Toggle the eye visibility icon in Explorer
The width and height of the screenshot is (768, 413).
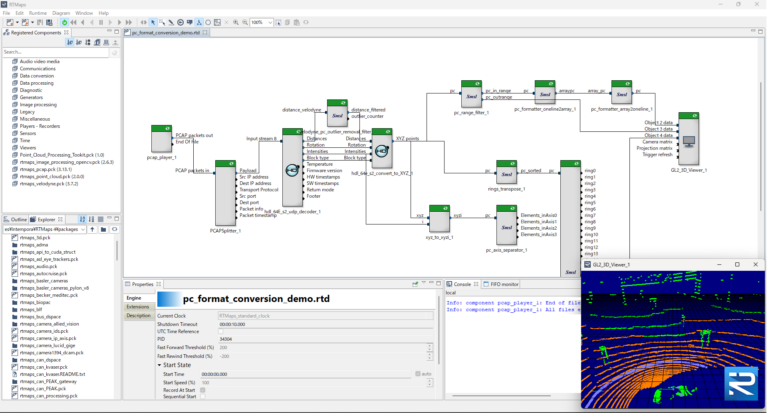115,229
